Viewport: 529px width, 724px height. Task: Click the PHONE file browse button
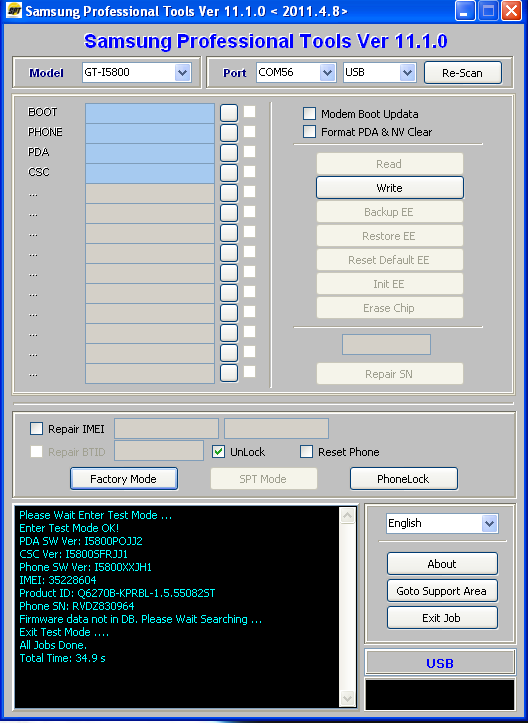[x=229, y=133]
